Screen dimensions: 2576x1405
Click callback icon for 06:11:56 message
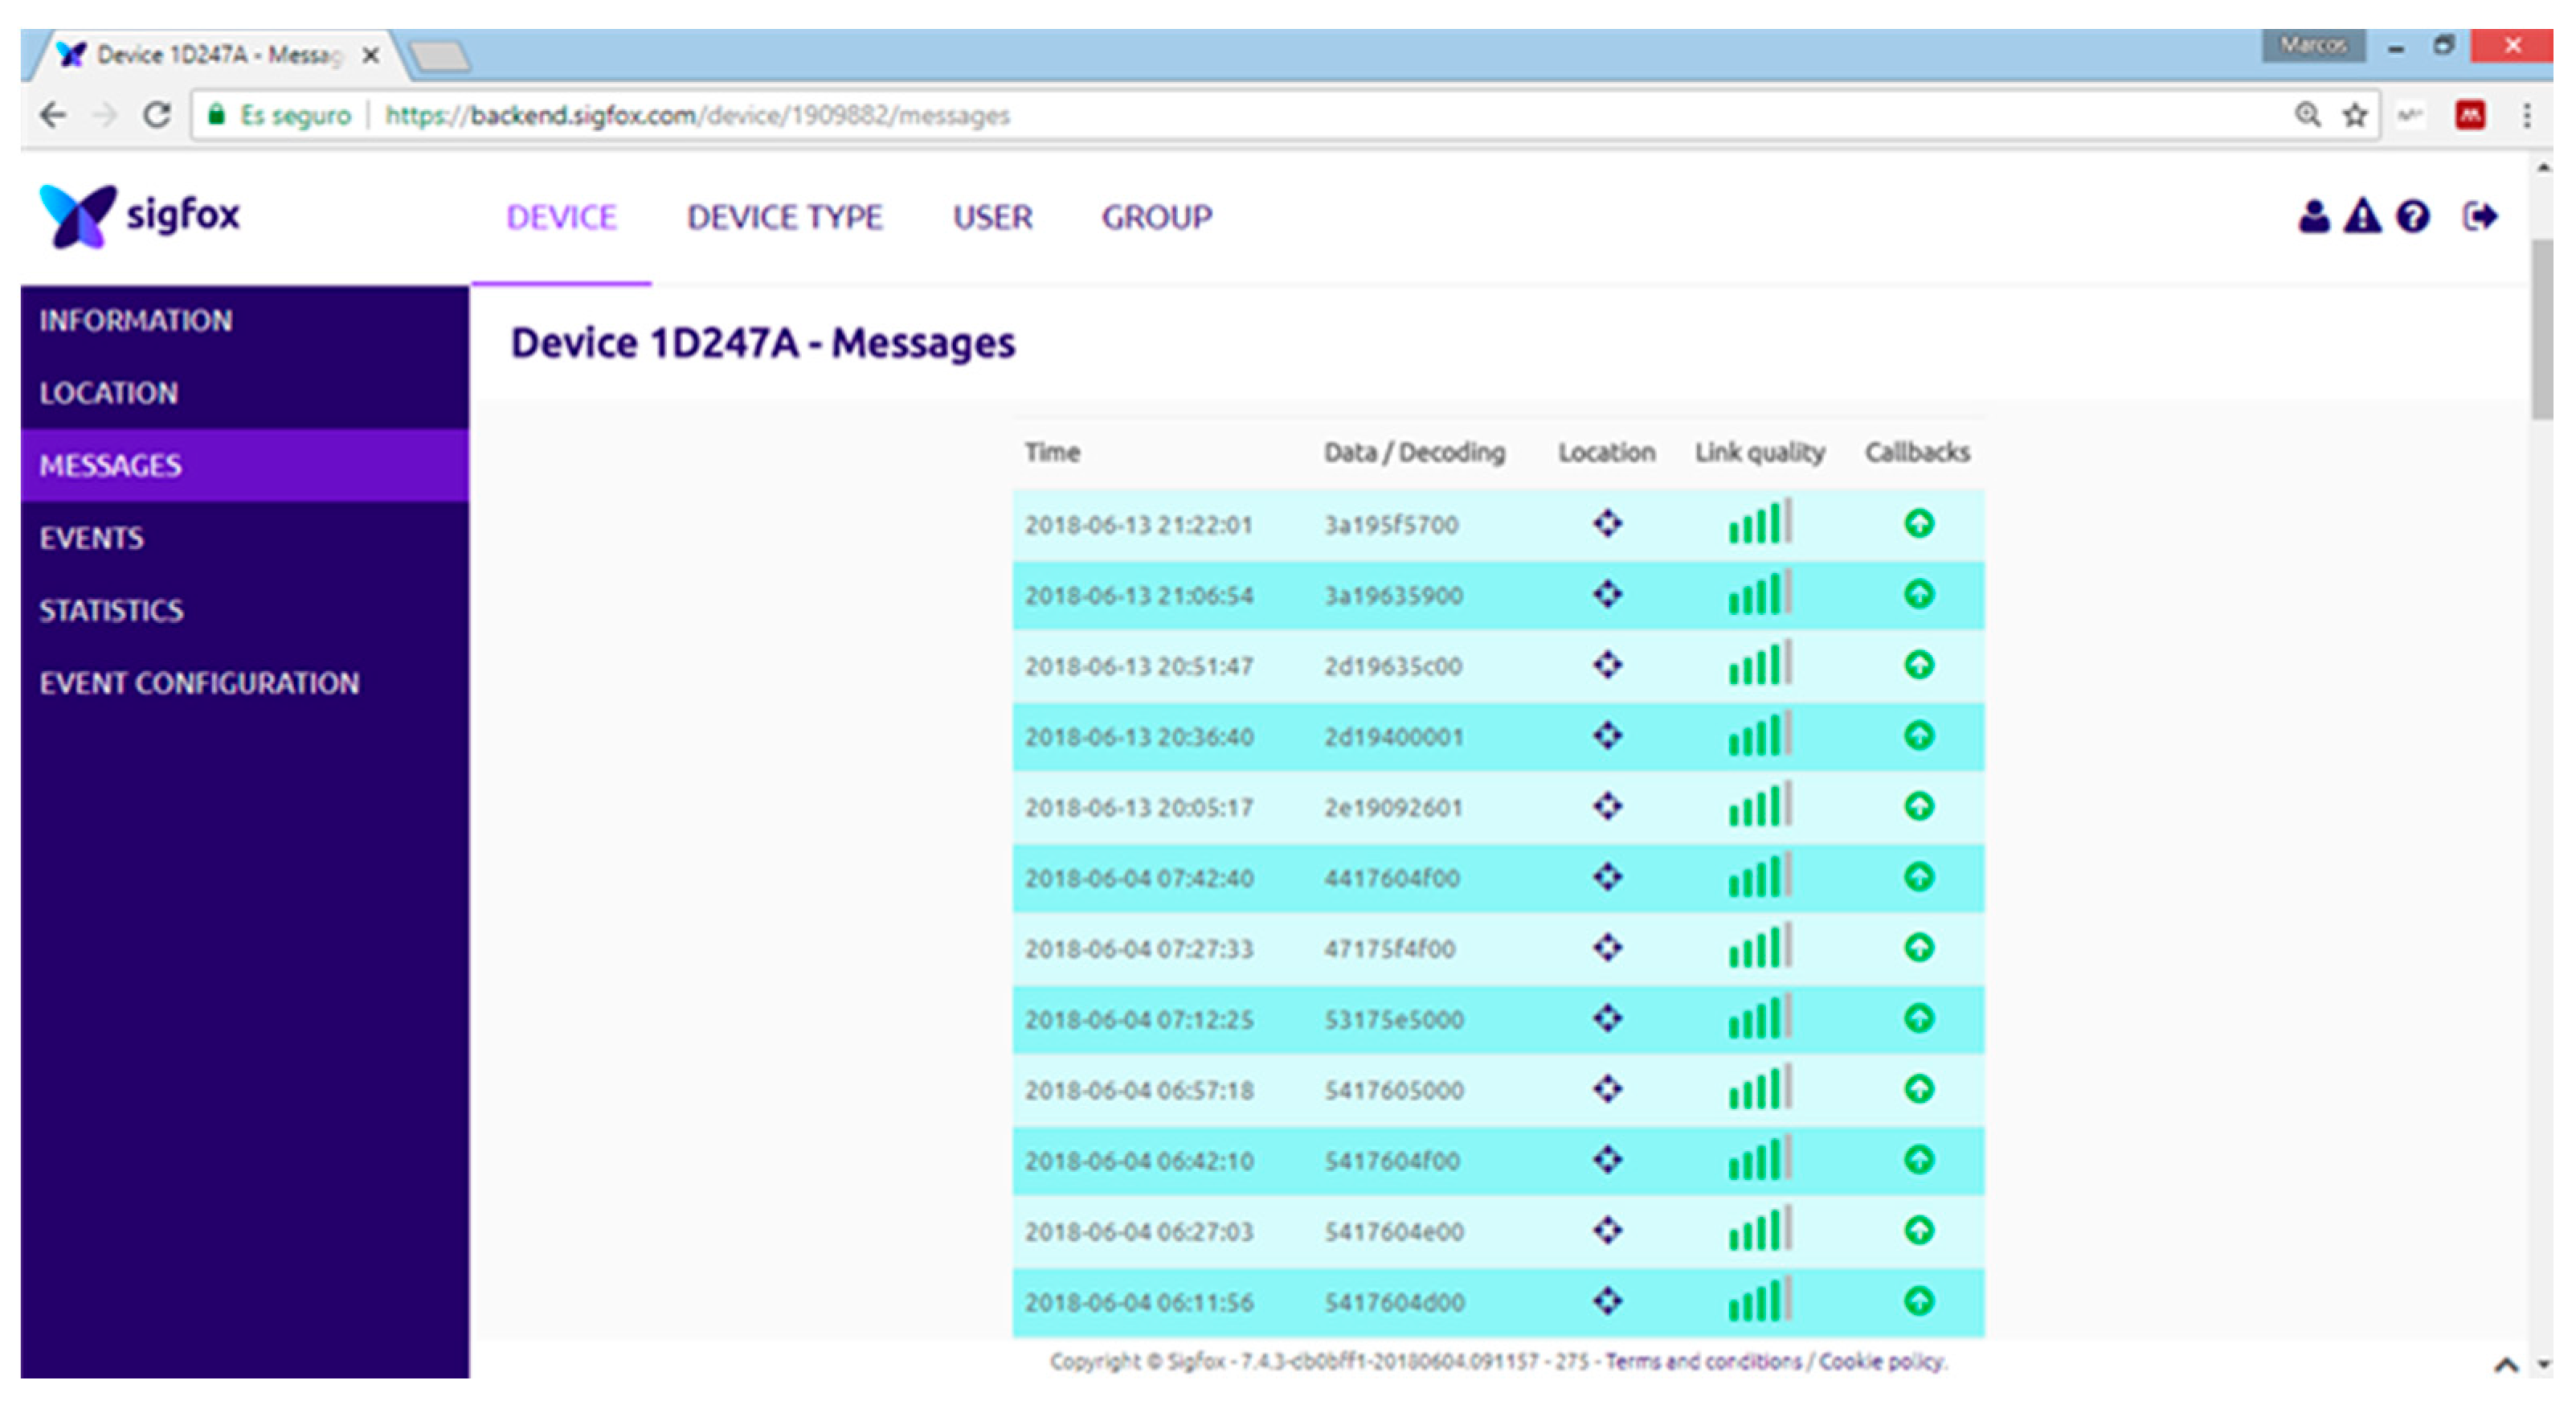click(1918, 1301)
